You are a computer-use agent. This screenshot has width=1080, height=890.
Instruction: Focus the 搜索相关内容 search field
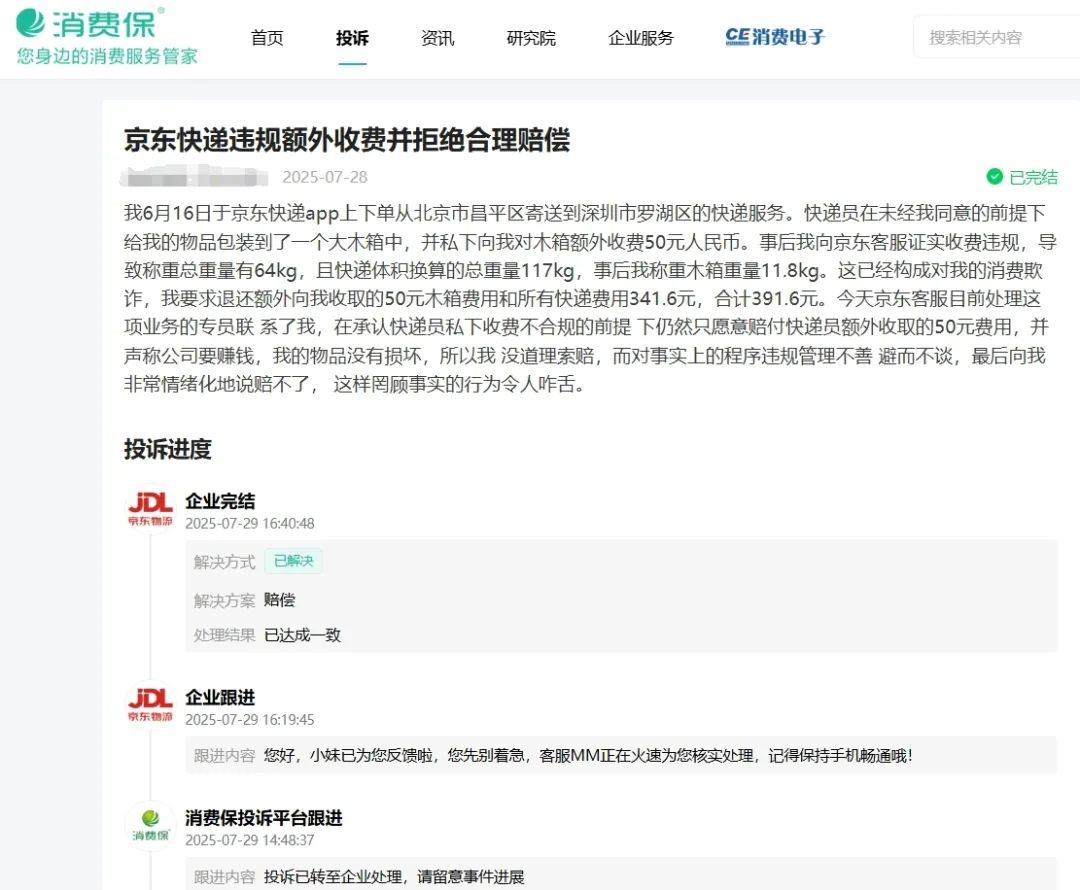[997, 37]
